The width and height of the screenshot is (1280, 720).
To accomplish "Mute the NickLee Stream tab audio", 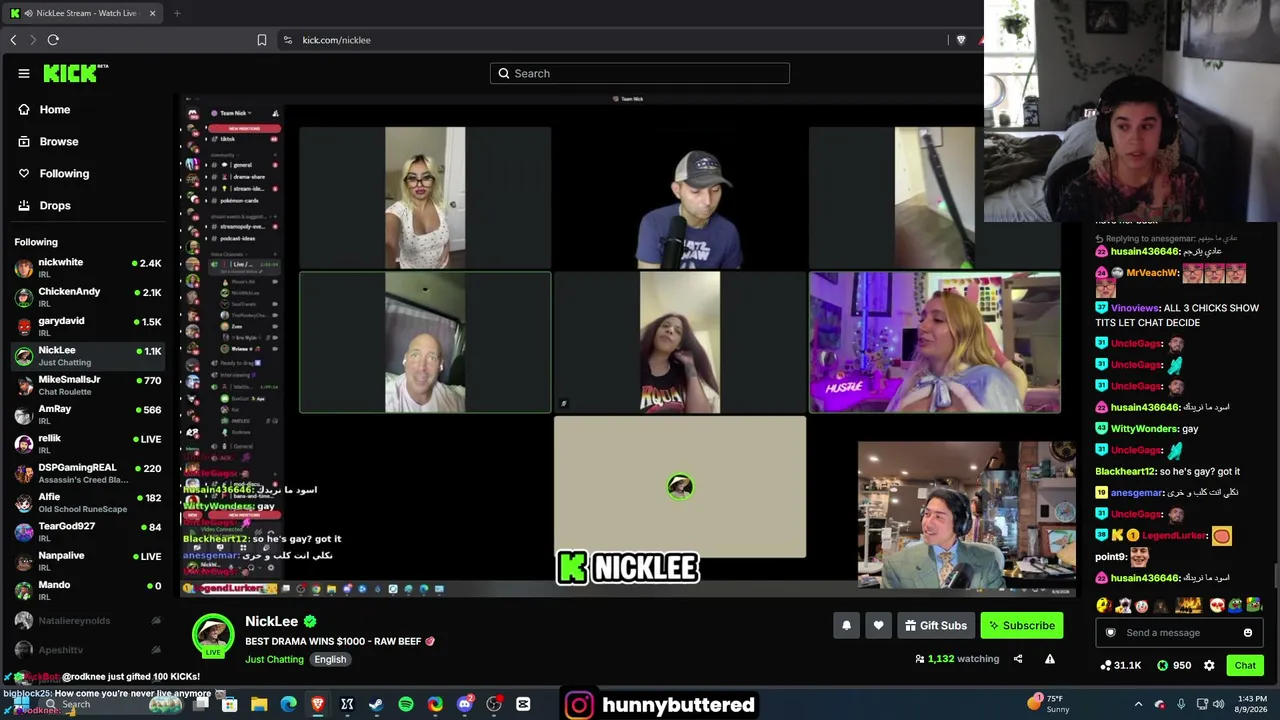I will (x=28, y=13).
